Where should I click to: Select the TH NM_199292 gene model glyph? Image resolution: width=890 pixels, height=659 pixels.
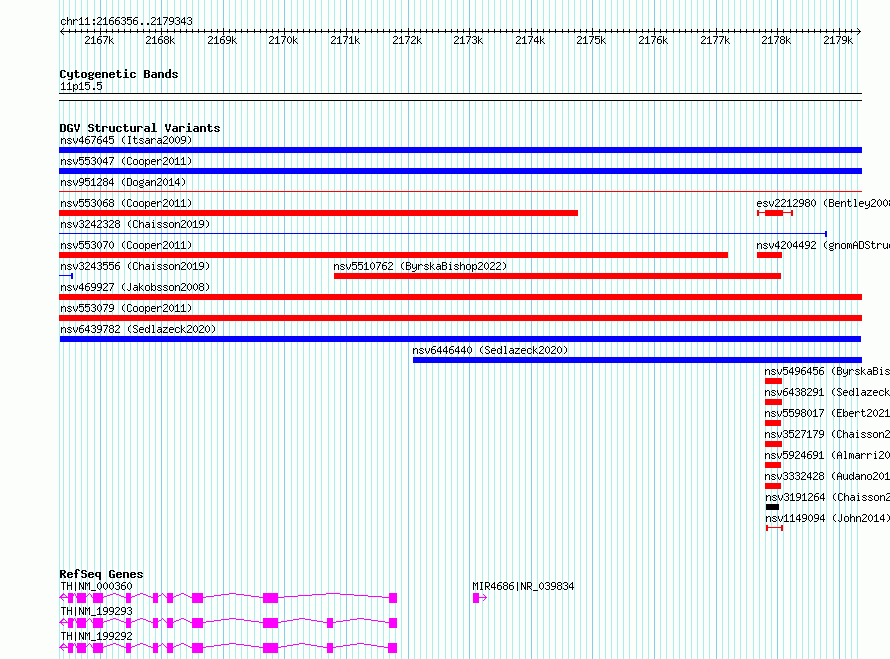click(x=228, y=648)
